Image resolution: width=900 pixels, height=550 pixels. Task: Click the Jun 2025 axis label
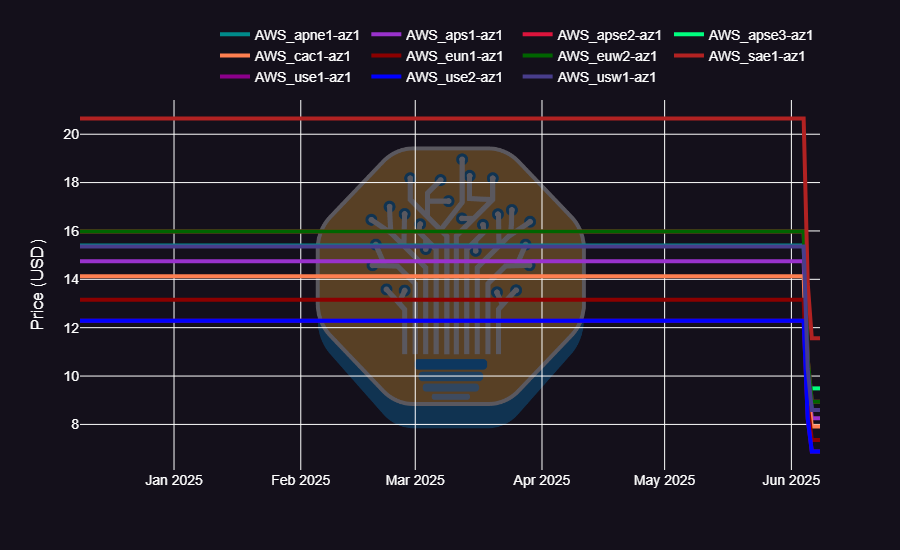[791, 480]
